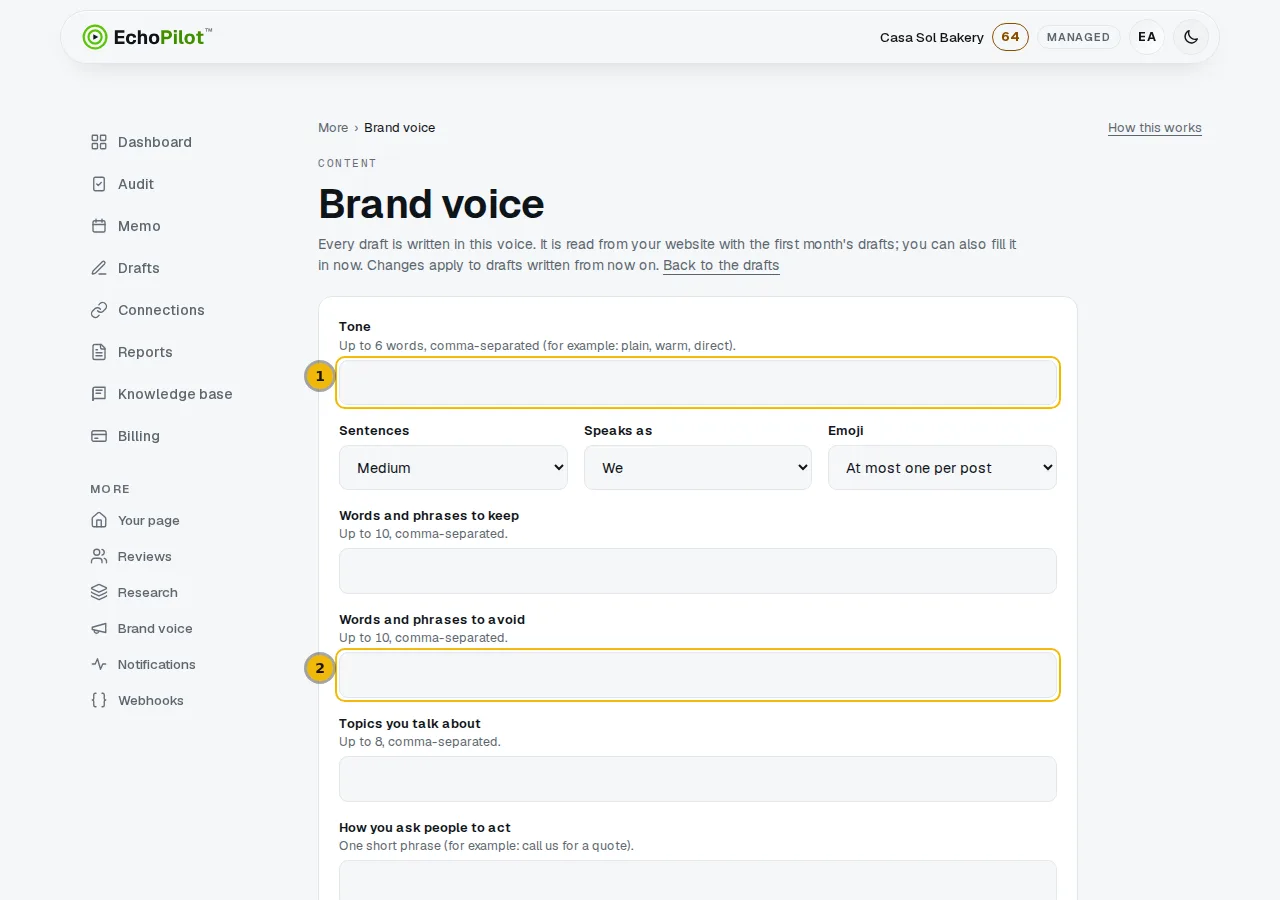Follow Back to the drafts link
The width and height of the screenshot is (1280, 900).
(x=721, y=265)
